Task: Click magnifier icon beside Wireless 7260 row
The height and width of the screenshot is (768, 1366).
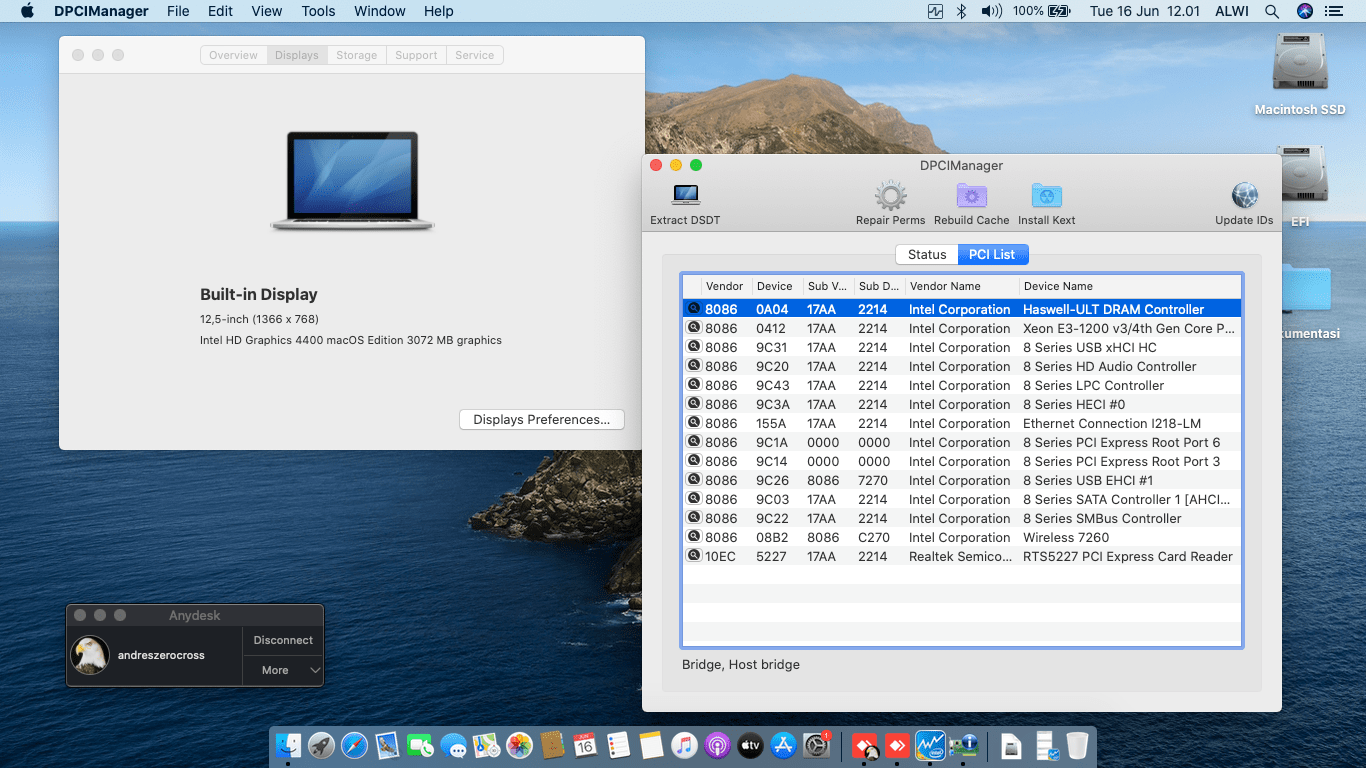Action: 693,537
